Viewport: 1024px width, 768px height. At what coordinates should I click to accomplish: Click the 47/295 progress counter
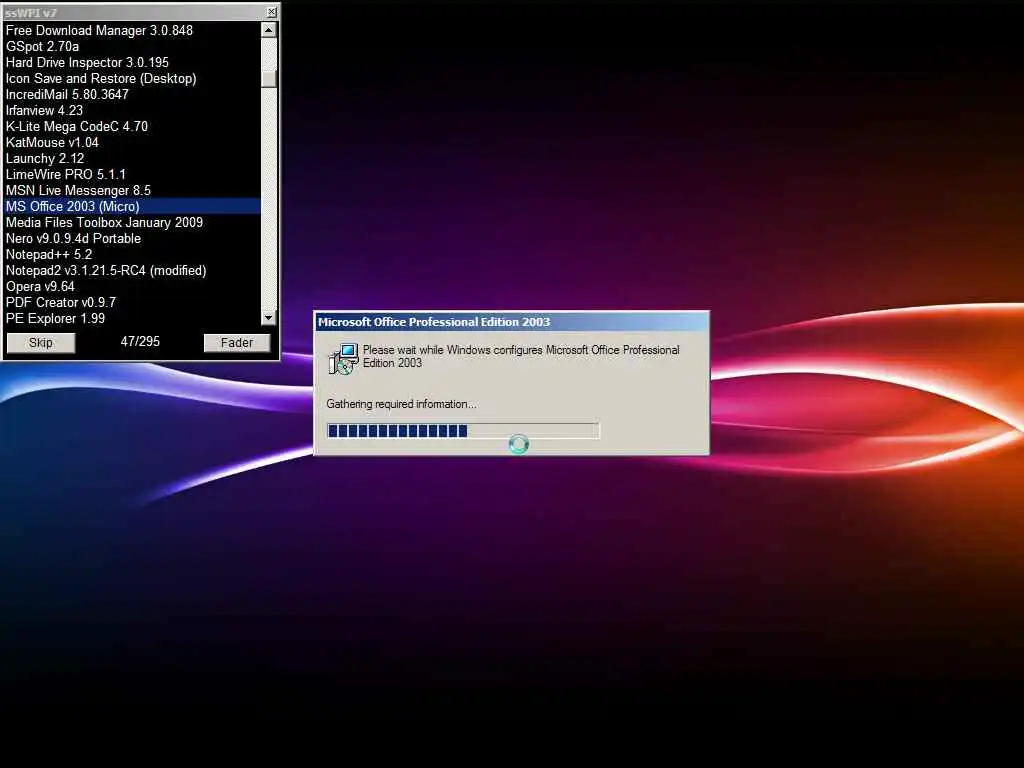pos(140,342)
